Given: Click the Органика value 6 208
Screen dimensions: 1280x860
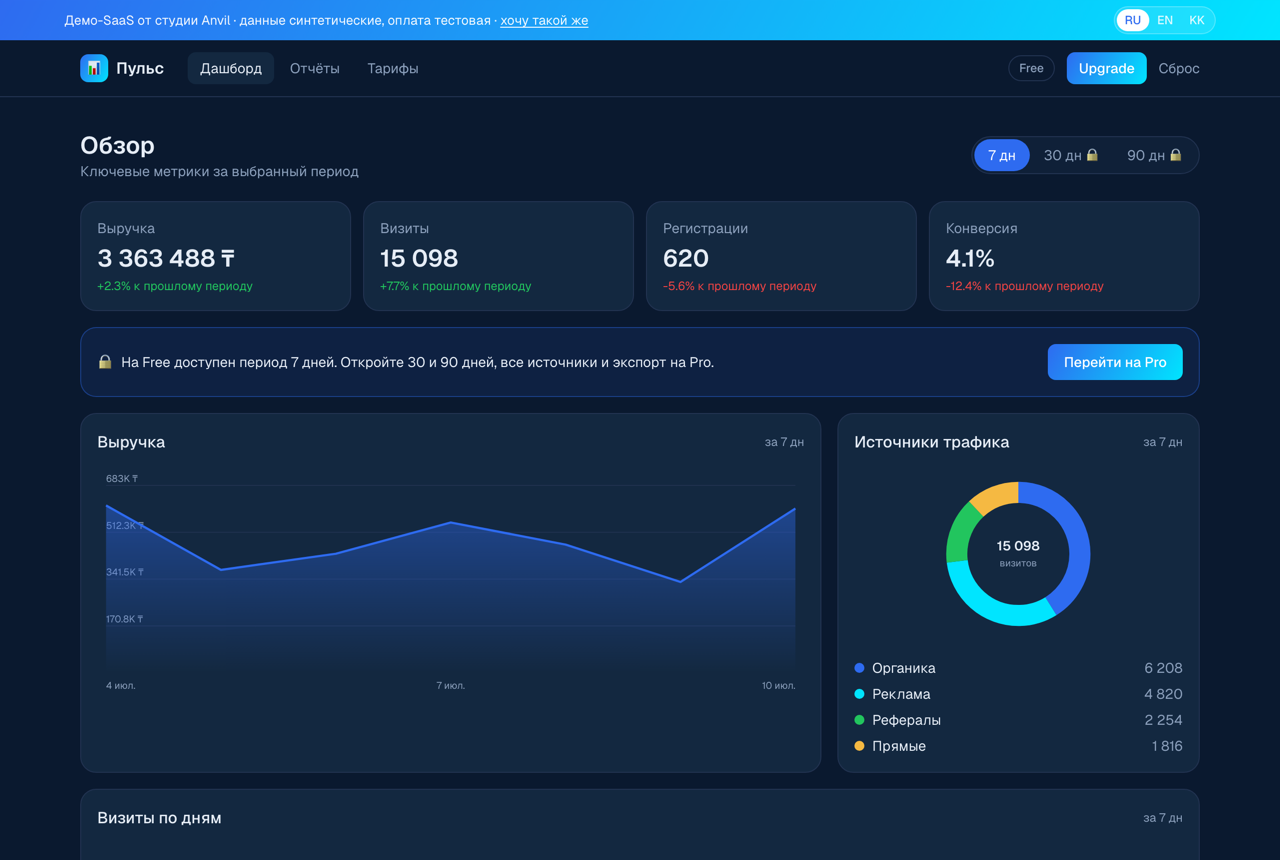Looking at the screenshot, I should pos(1164,668).
